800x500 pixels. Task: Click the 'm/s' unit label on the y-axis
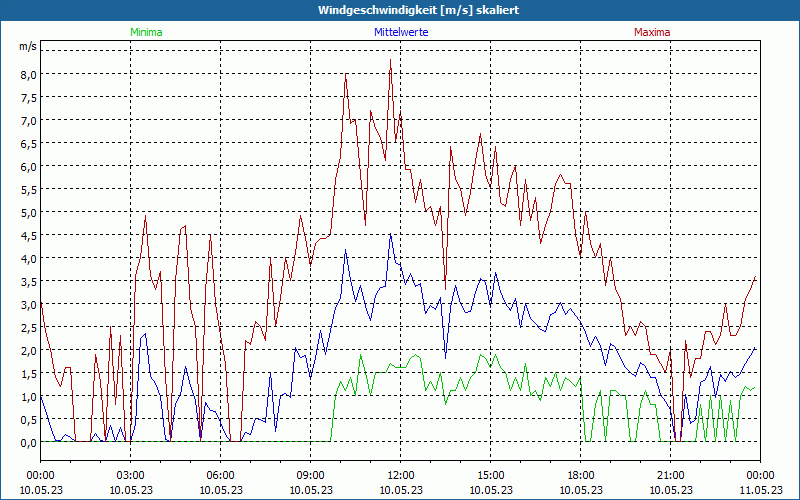point(28,46)
